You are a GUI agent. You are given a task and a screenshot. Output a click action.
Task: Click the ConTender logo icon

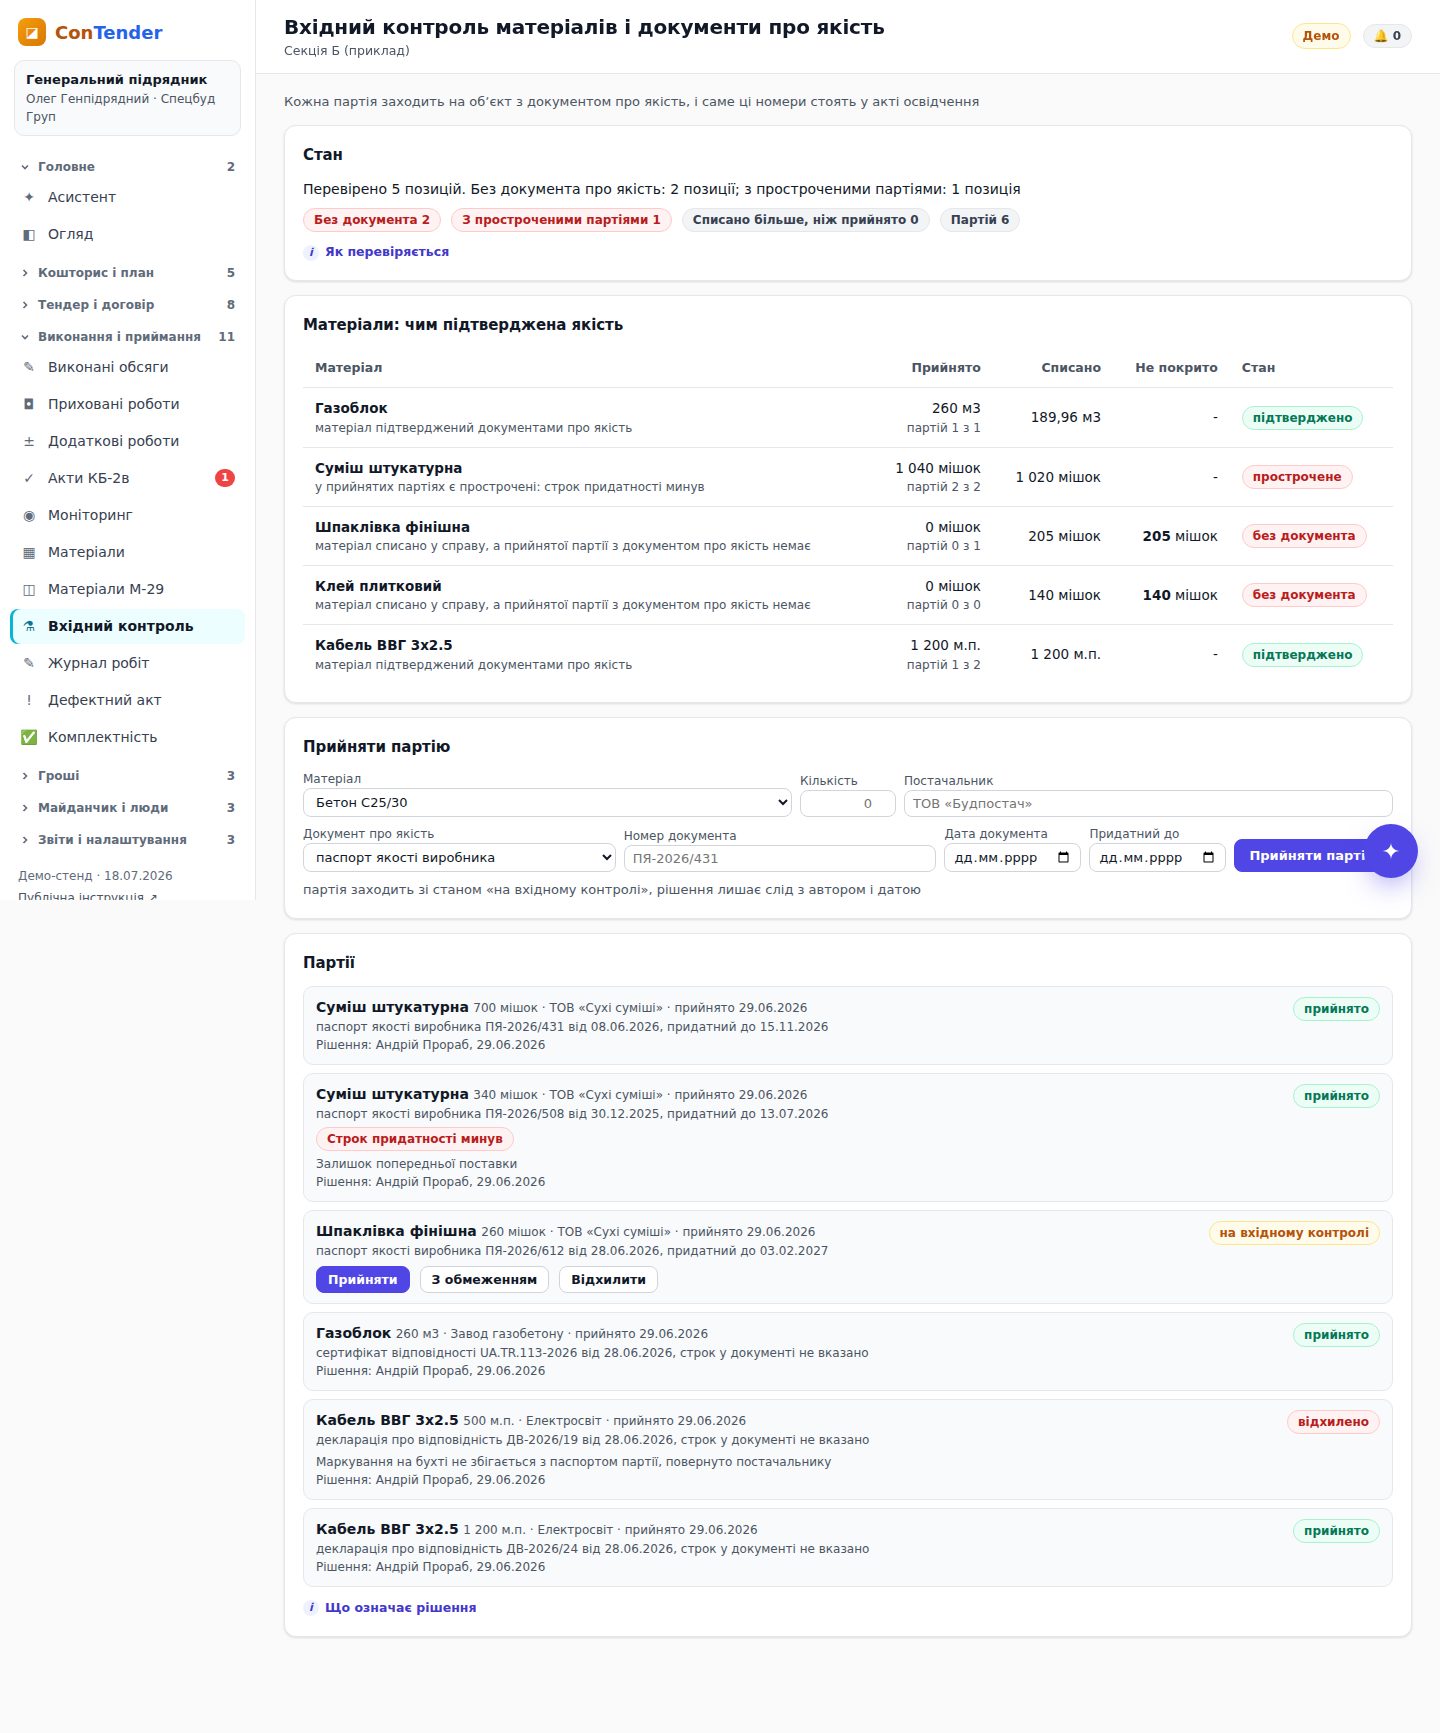32,32
